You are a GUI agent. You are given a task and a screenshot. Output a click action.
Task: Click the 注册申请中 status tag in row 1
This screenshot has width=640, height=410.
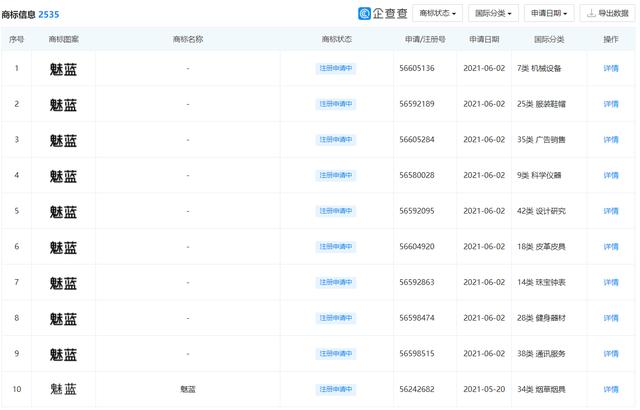click(336, 68)
